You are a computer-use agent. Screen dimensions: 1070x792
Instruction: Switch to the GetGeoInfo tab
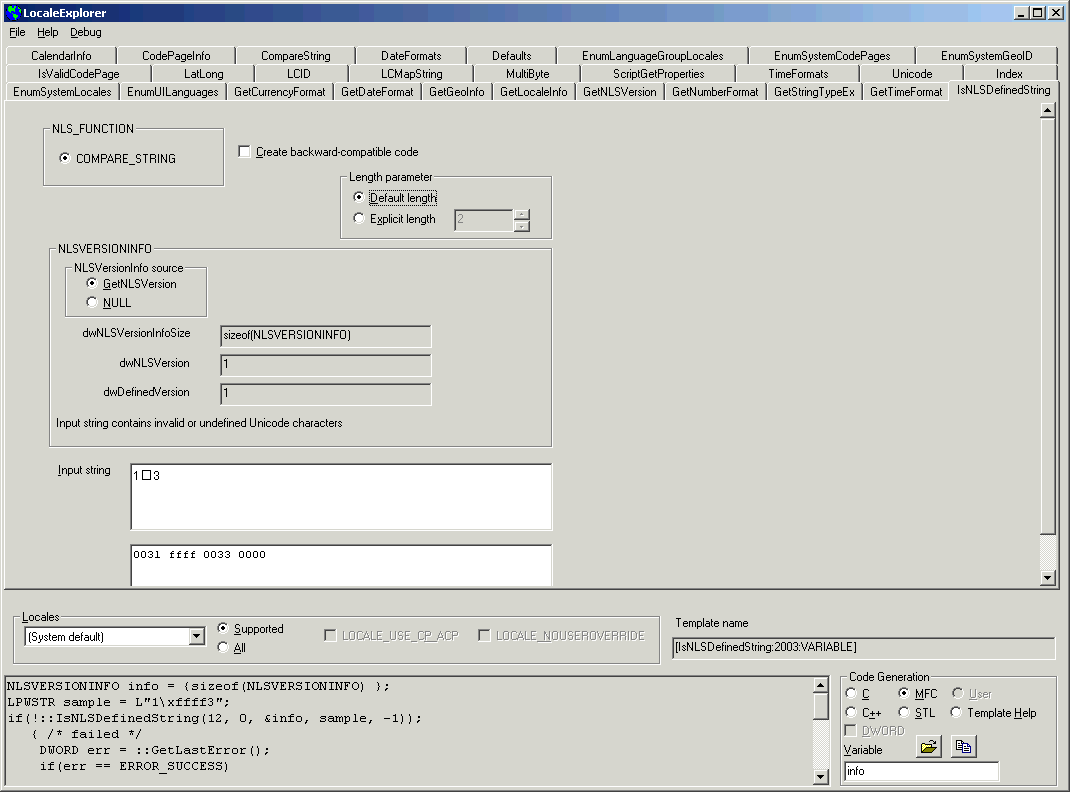click(x=457, y=91)
